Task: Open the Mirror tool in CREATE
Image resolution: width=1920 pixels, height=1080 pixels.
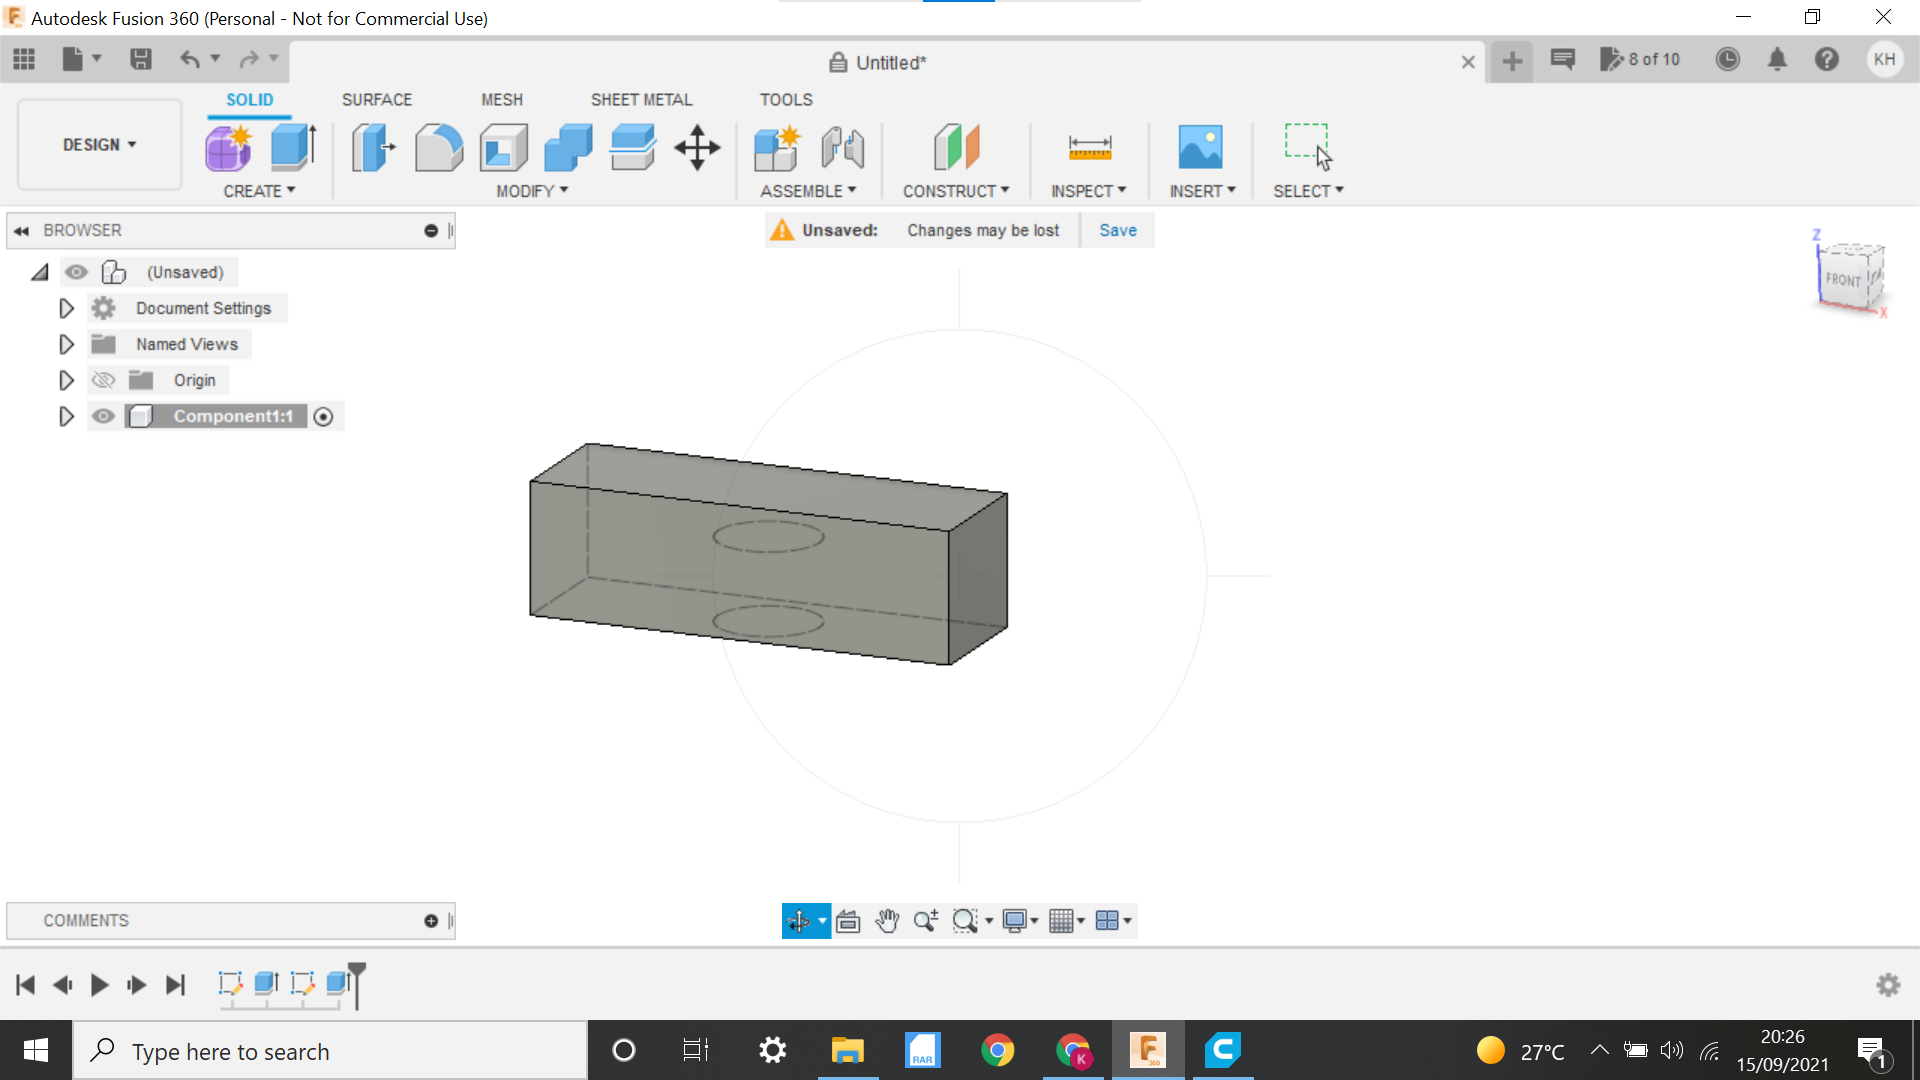Action: tap(258, 190)
